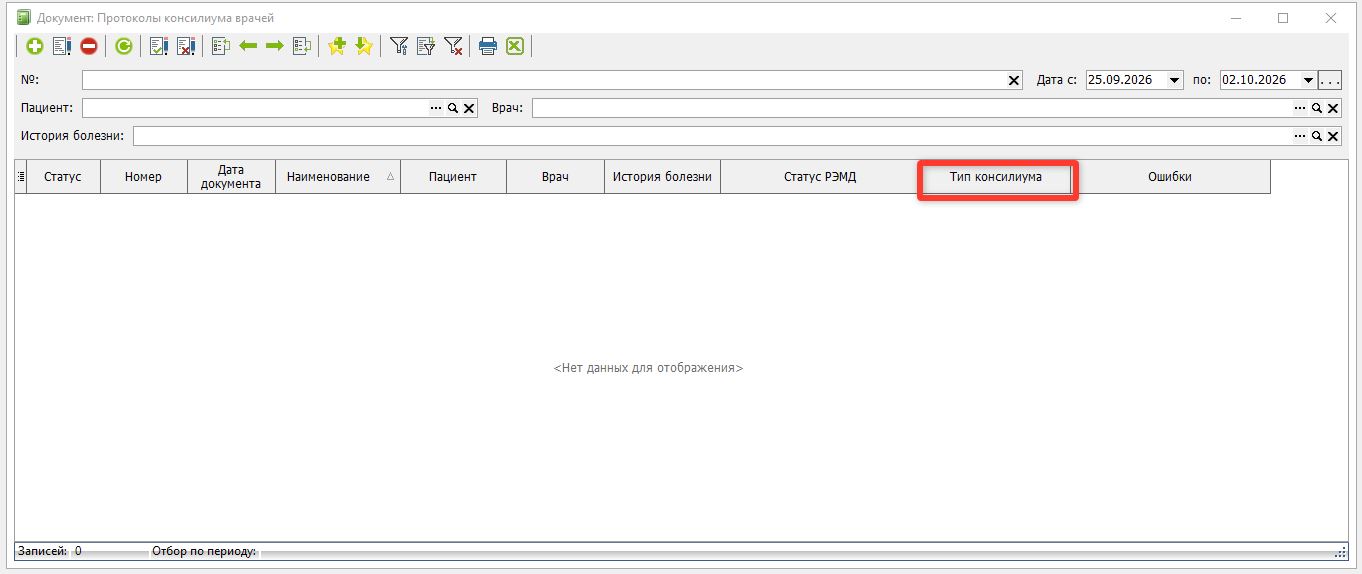
Task: Click into the № input field
Action: [544, 80]
